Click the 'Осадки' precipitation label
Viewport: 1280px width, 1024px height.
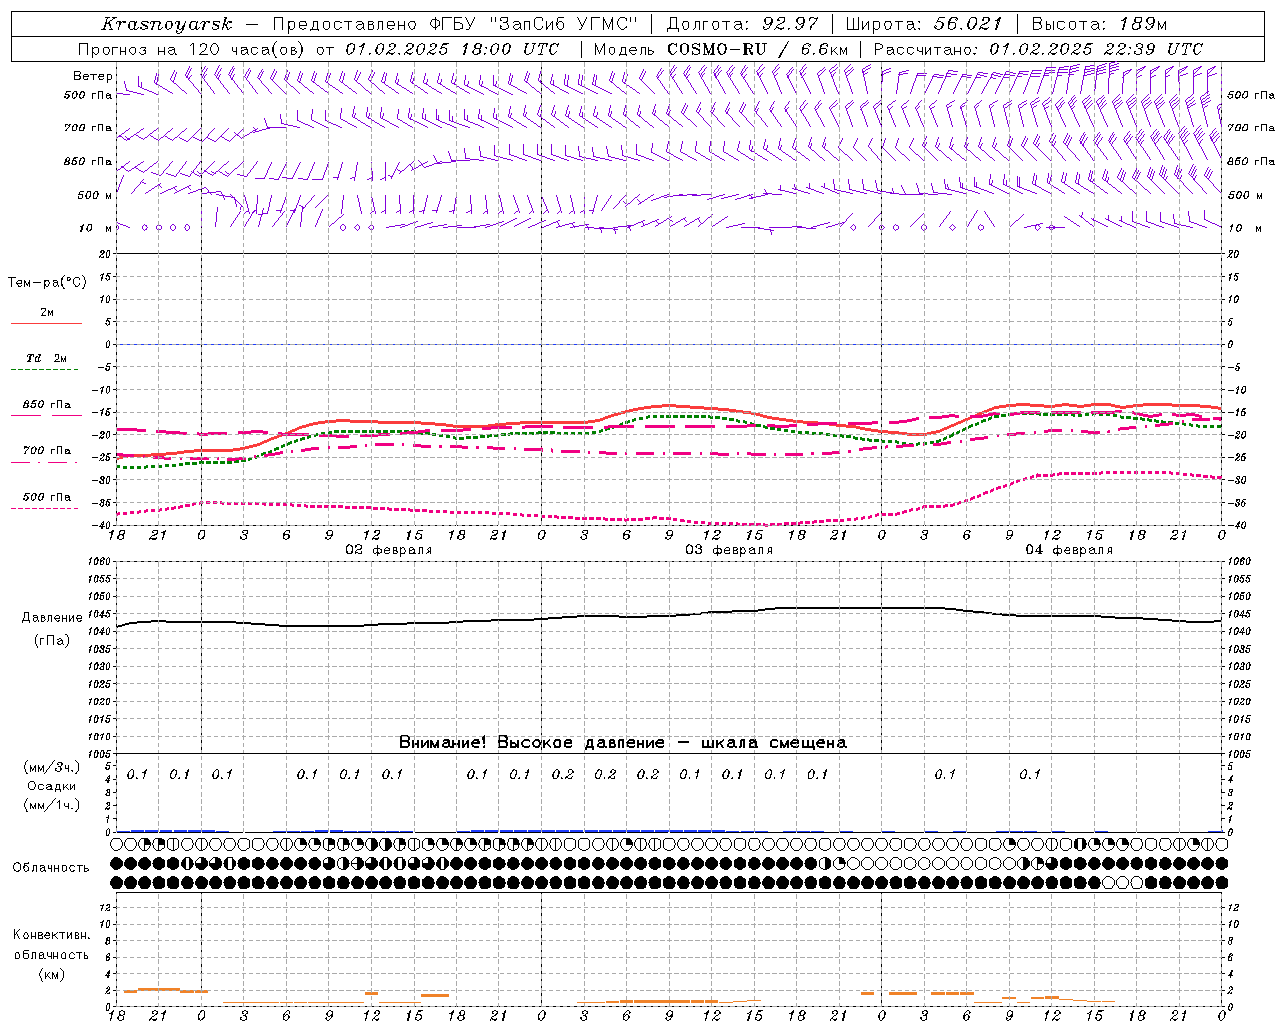coord(52,786)
